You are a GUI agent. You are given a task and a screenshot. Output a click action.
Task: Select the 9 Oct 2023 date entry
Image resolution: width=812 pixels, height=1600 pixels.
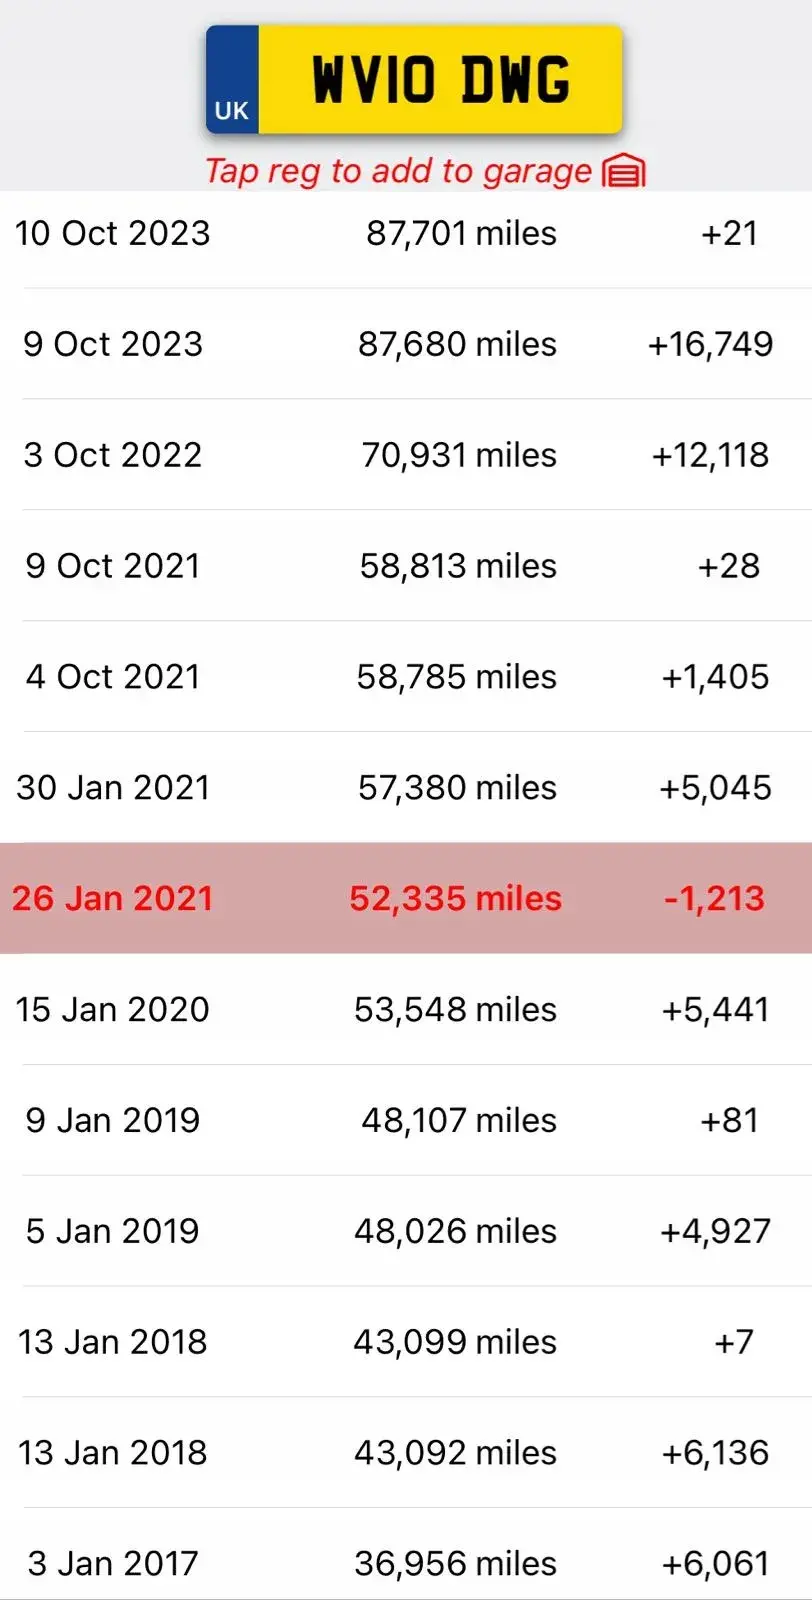pyautogui.click(x=113, y=344)
